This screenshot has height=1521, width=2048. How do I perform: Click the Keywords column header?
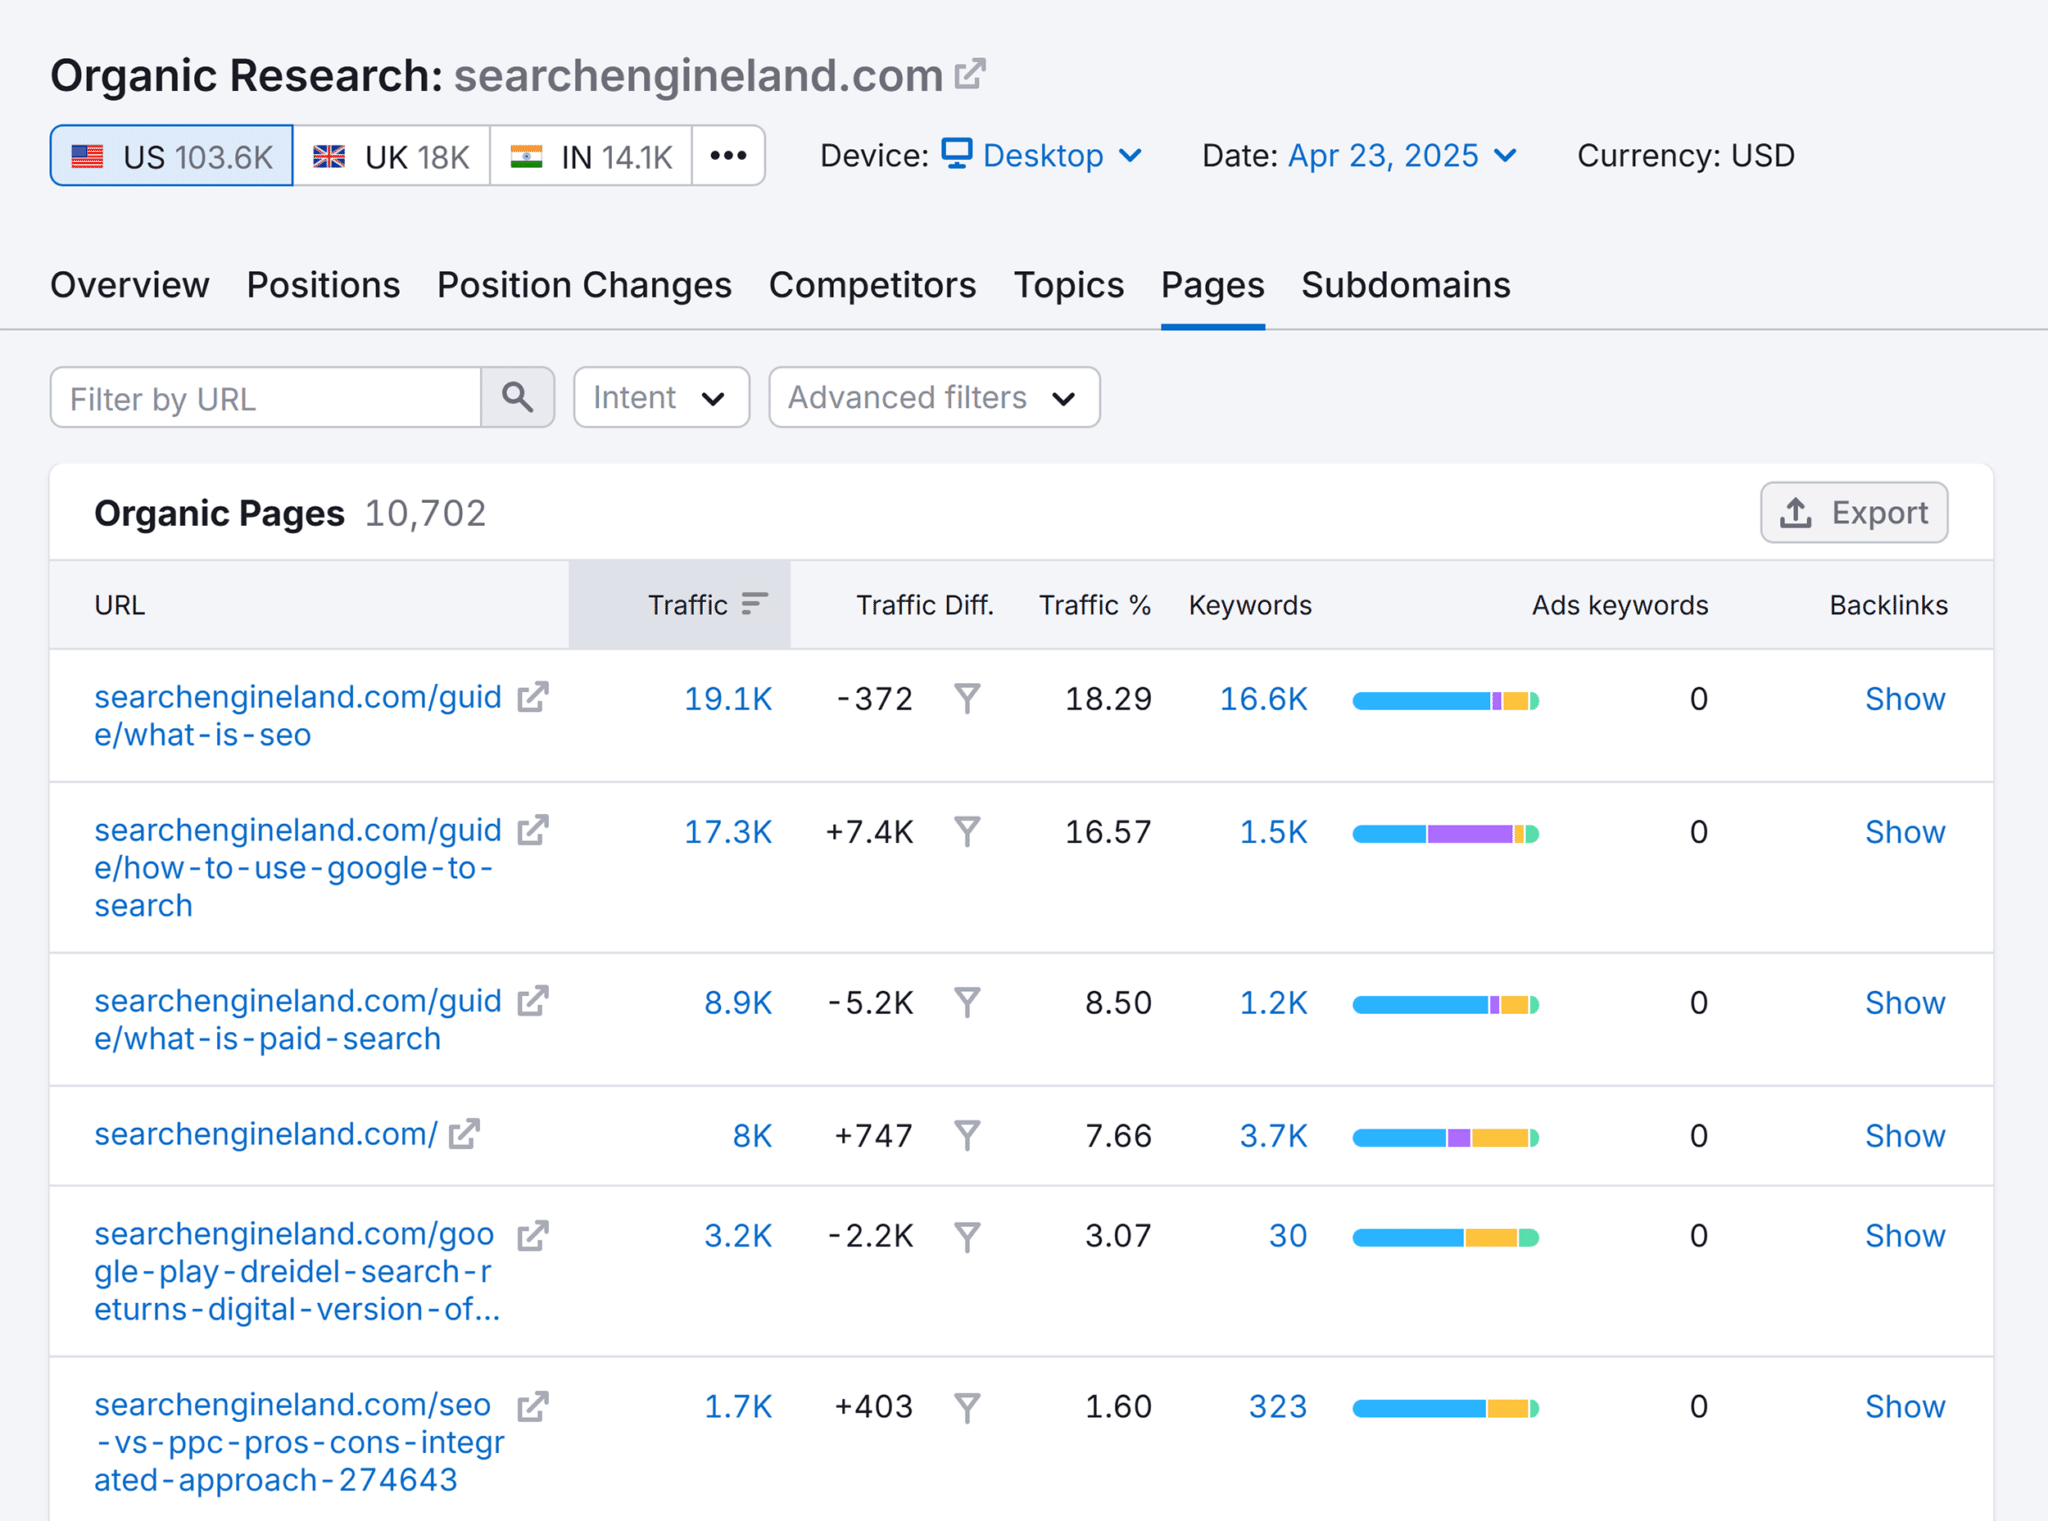[x=1250, y=604]
